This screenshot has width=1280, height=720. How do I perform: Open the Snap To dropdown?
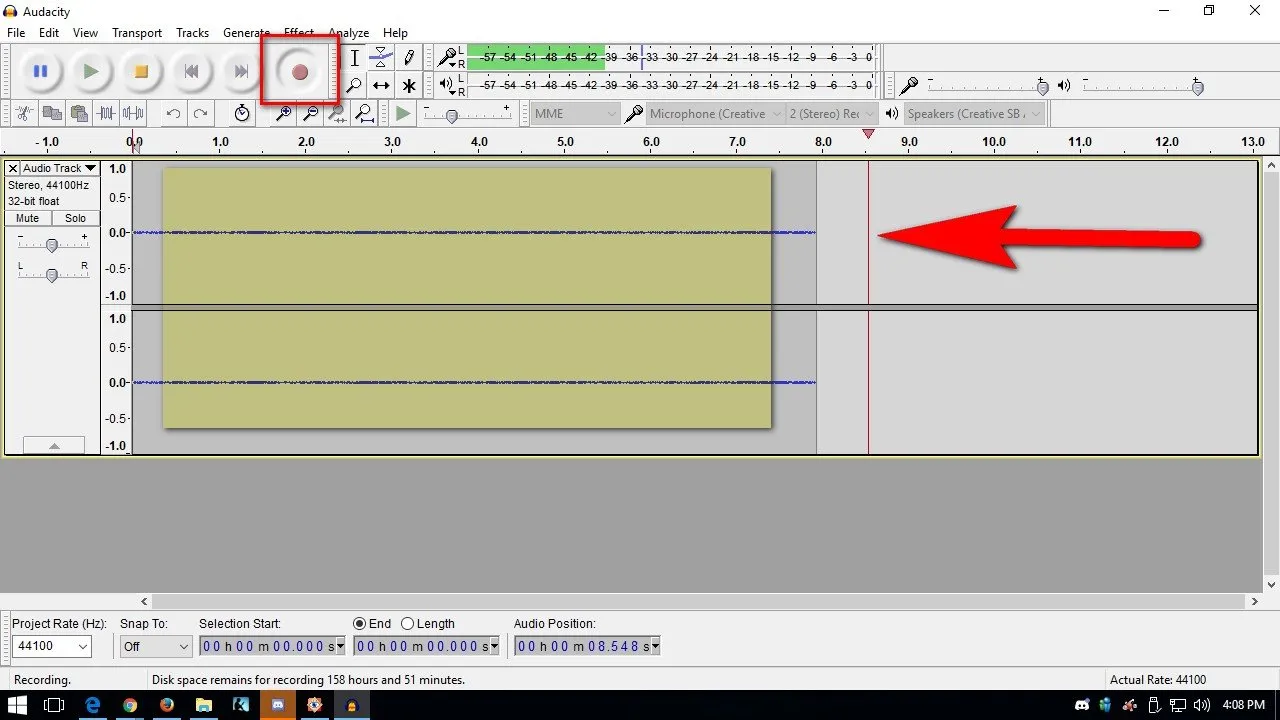(x=182, y=647)
